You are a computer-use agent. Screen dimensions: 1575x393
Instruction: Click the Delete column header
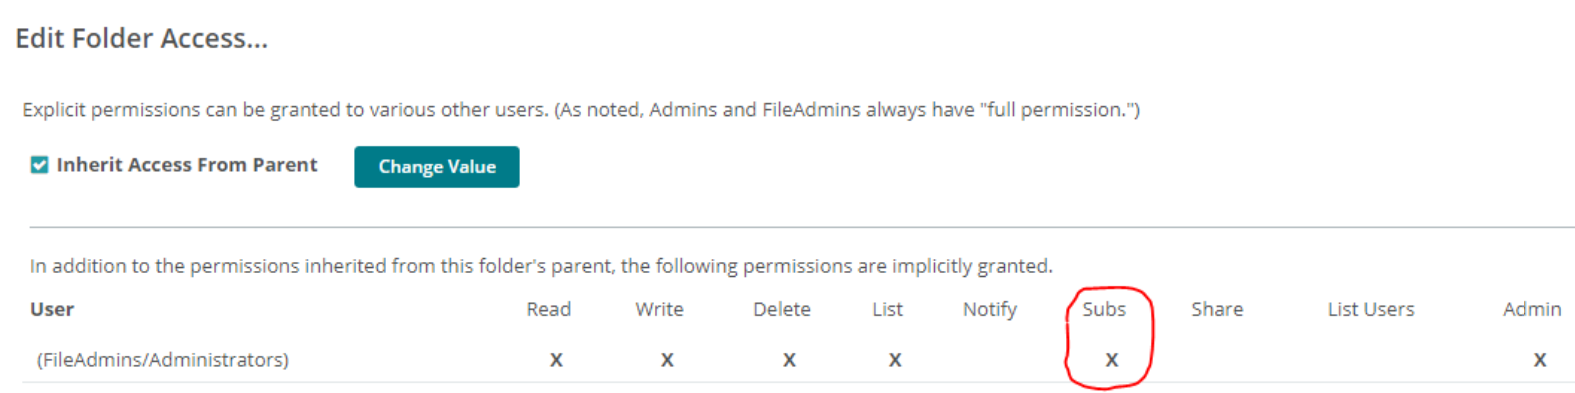pos(782,310)
